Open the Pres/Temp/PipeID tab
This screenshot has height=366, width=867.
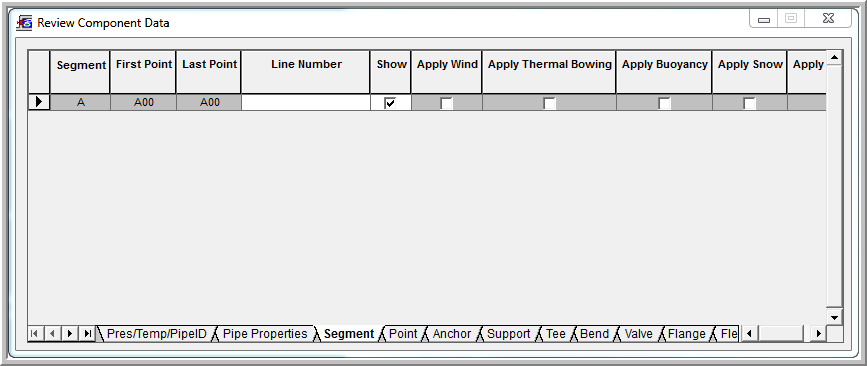point(156,334)
